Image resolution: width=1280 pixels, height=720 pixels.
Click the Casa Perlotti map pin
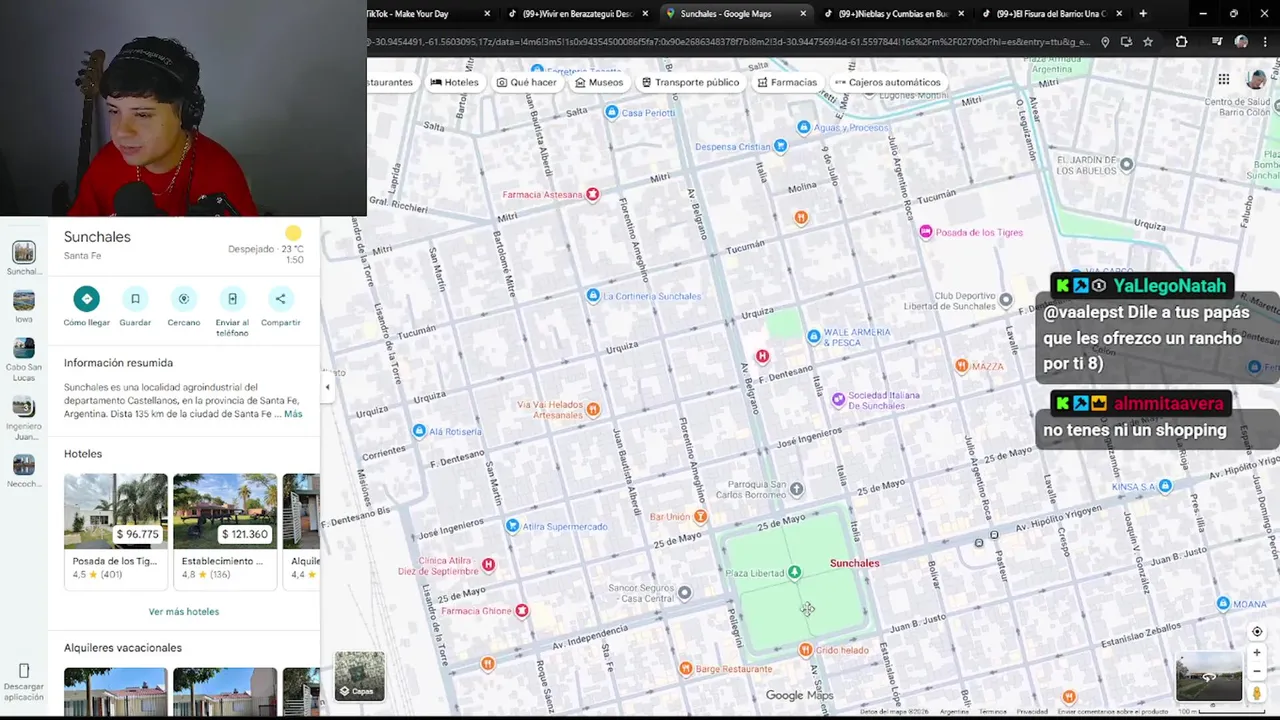coord(612,112)
